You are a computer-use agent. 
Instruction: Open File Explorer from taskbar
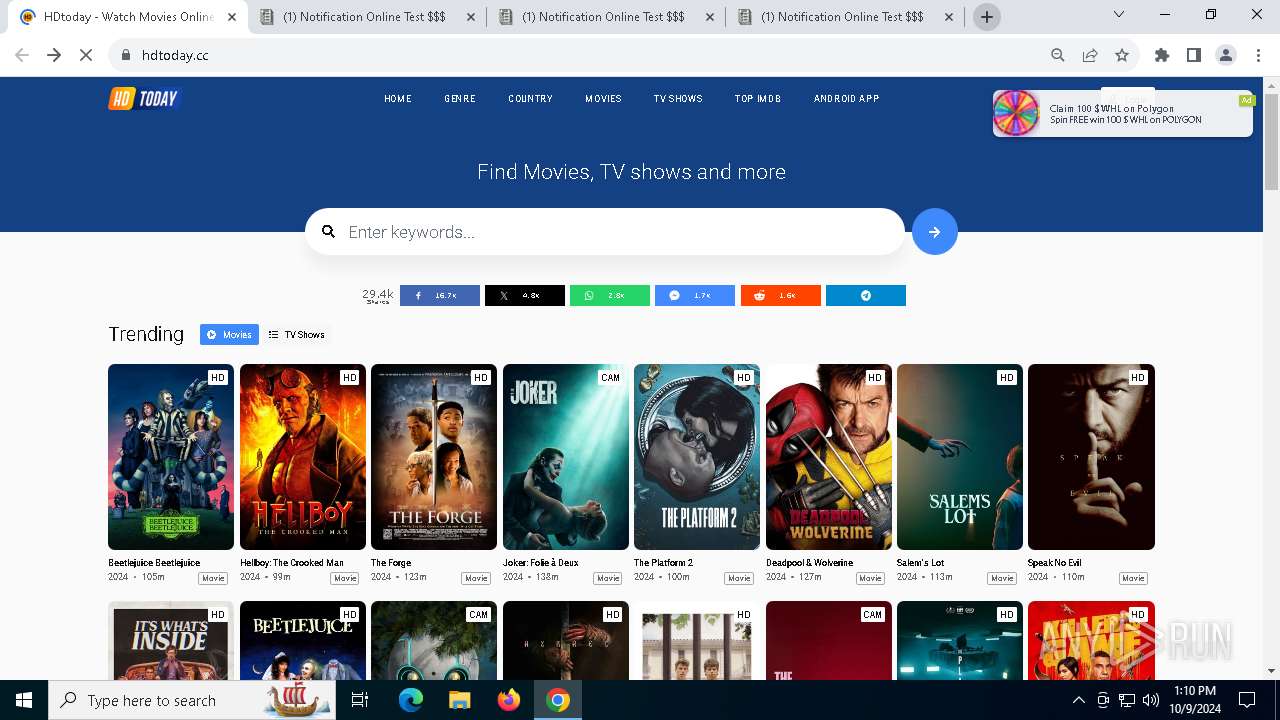coord(460,700)
